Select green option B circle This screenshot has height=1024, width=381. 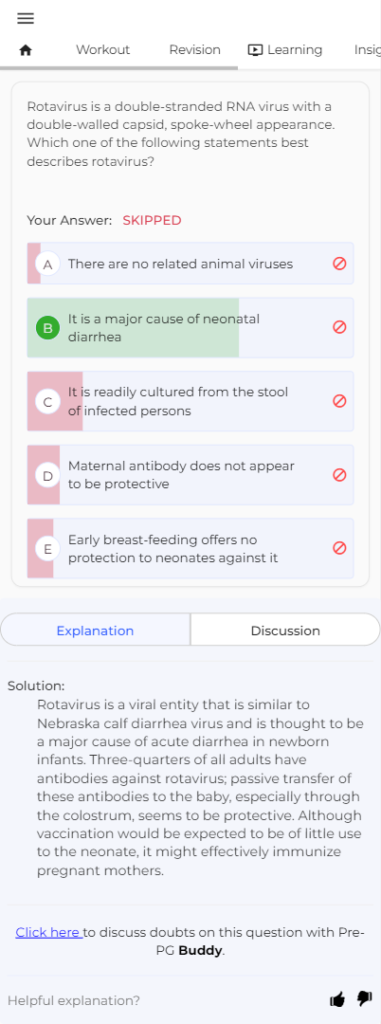pos(47,328)
